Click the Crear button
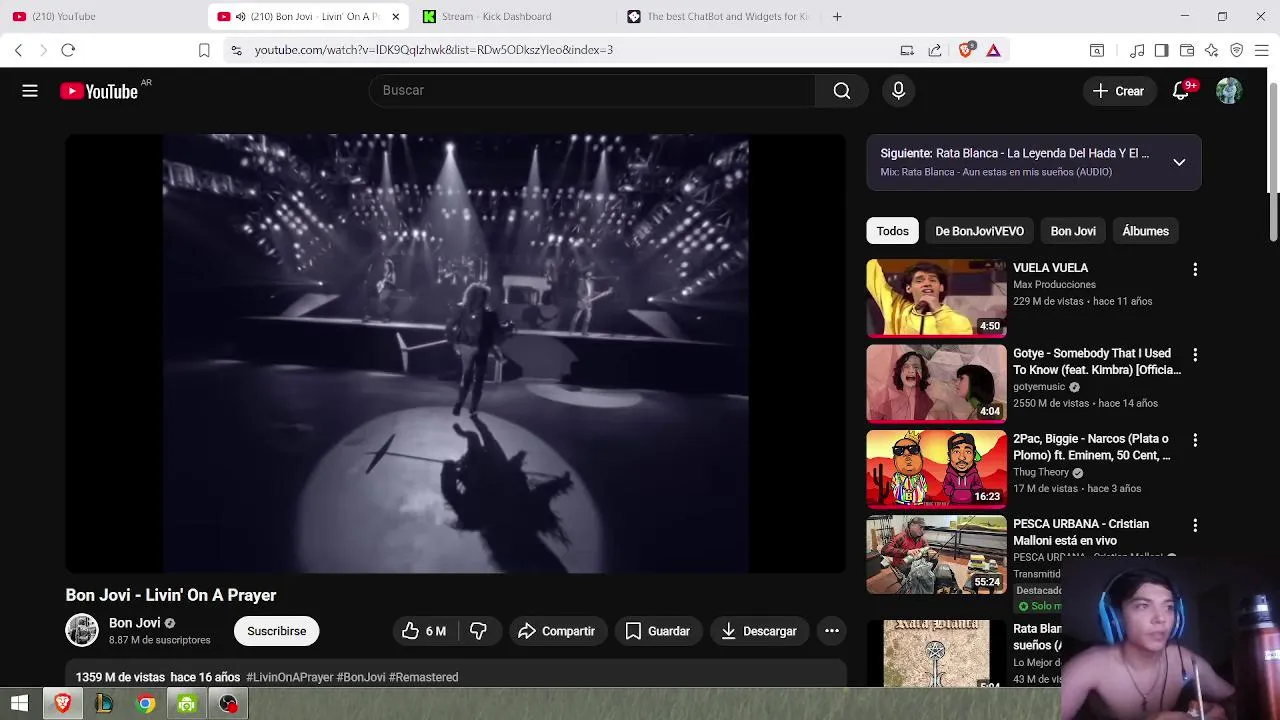Viewport: 1280px width, 720px height. click(1119, 91)
